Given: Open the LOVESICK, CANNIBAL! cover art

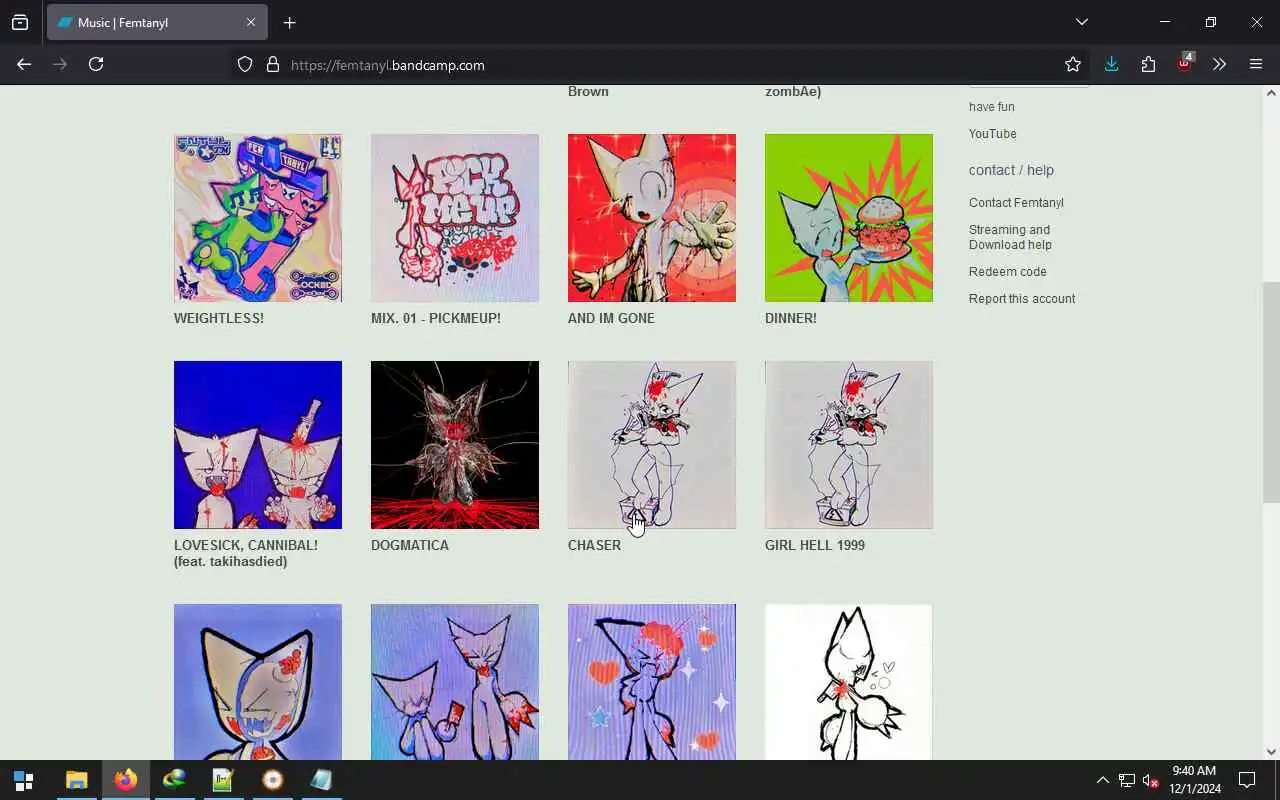Looking at the screenshot, I should coord(258,445).
